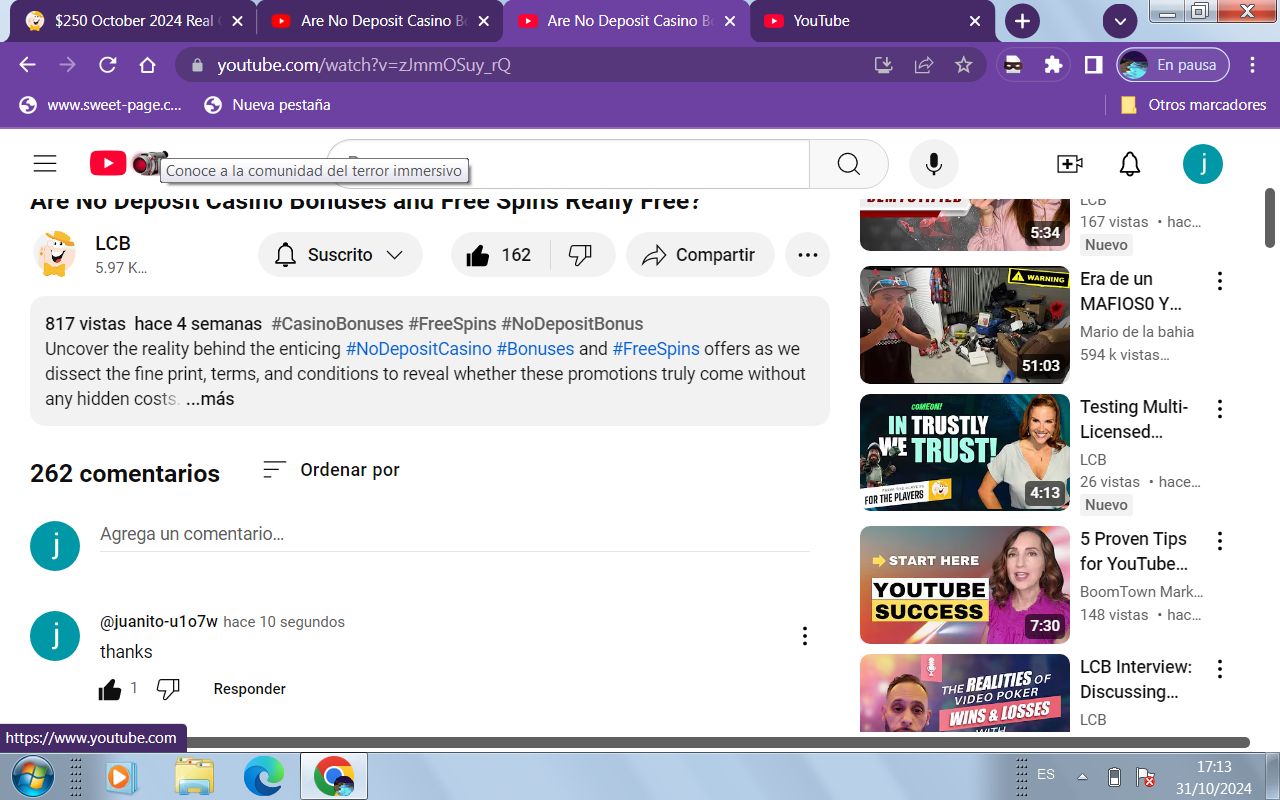Open options for 5 Proven Tips video

1219,541
